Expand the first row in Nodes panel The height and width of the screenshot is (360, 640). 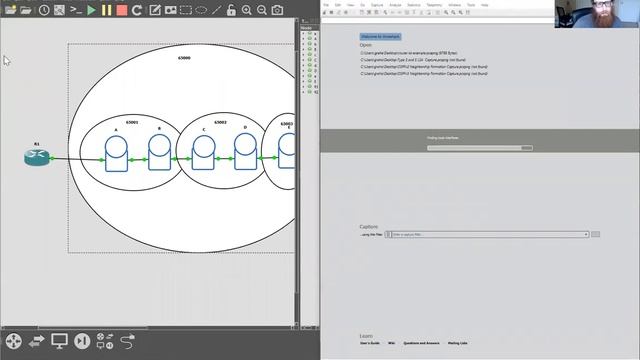(303, 34)
